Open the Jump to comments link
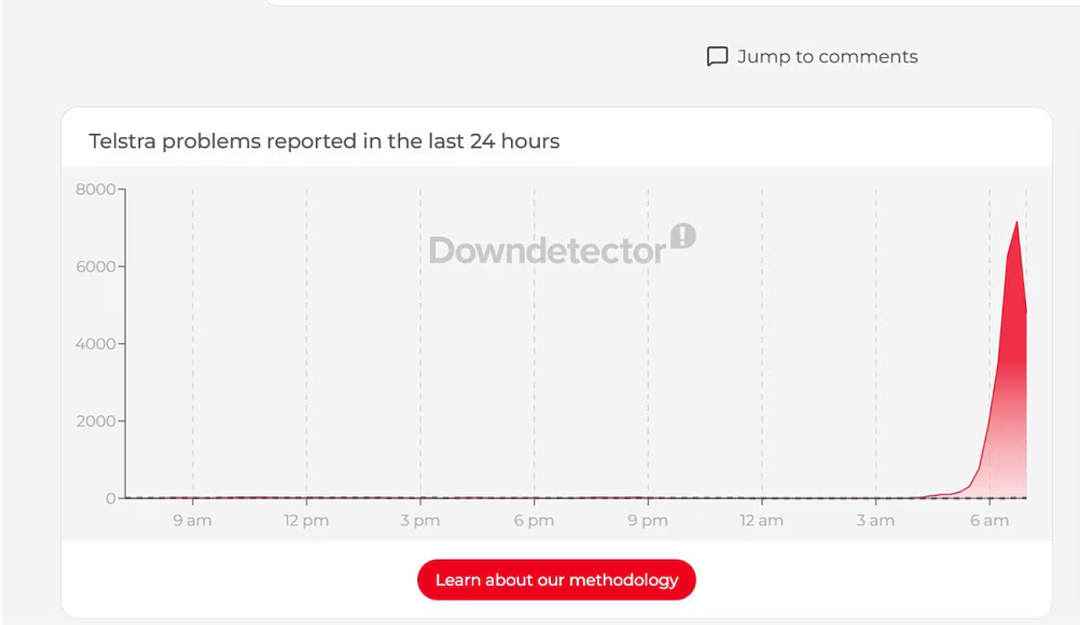The width and height of the screenshot is (1080, 625). pyautogui.click(x=812, y=57)
